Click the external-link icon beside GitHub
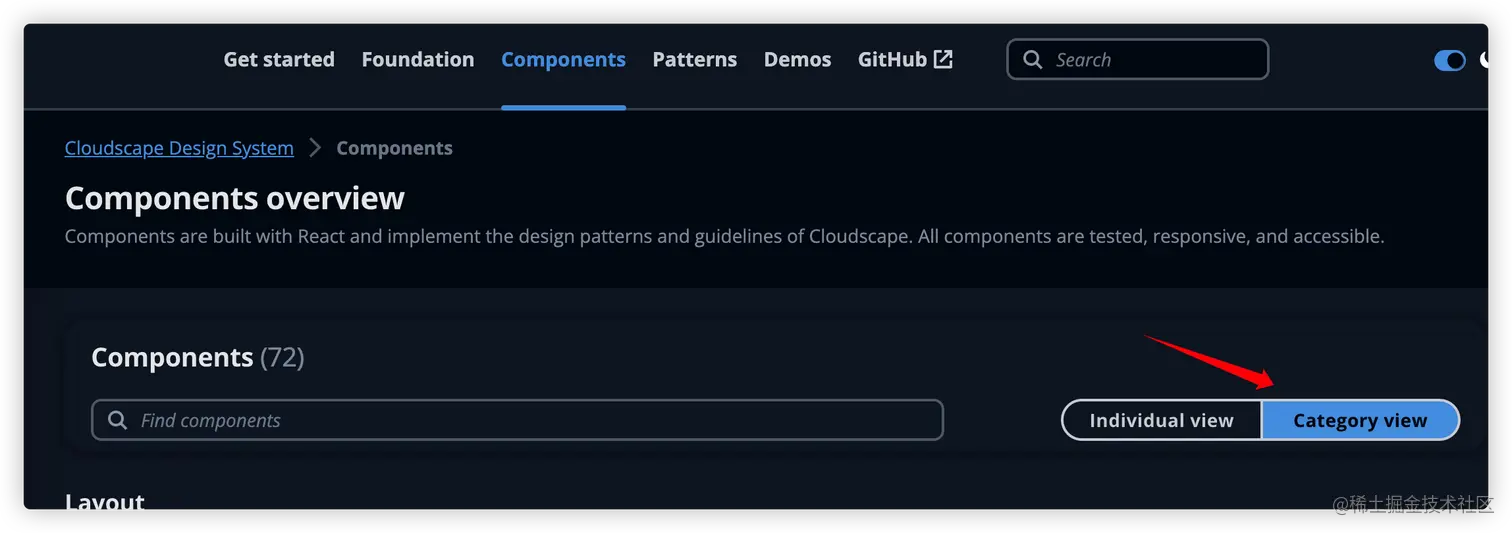Image resolution: width=1512 pixels, height=533 pixels. pos(943,59)
